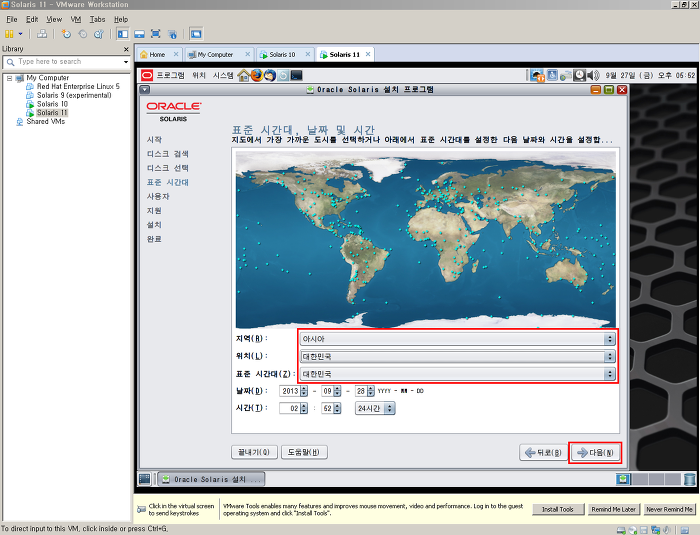Launch Thunderbird from the Solaris panel
The width and height of the screenshot is (700, 535).
(x=270, y=75)
